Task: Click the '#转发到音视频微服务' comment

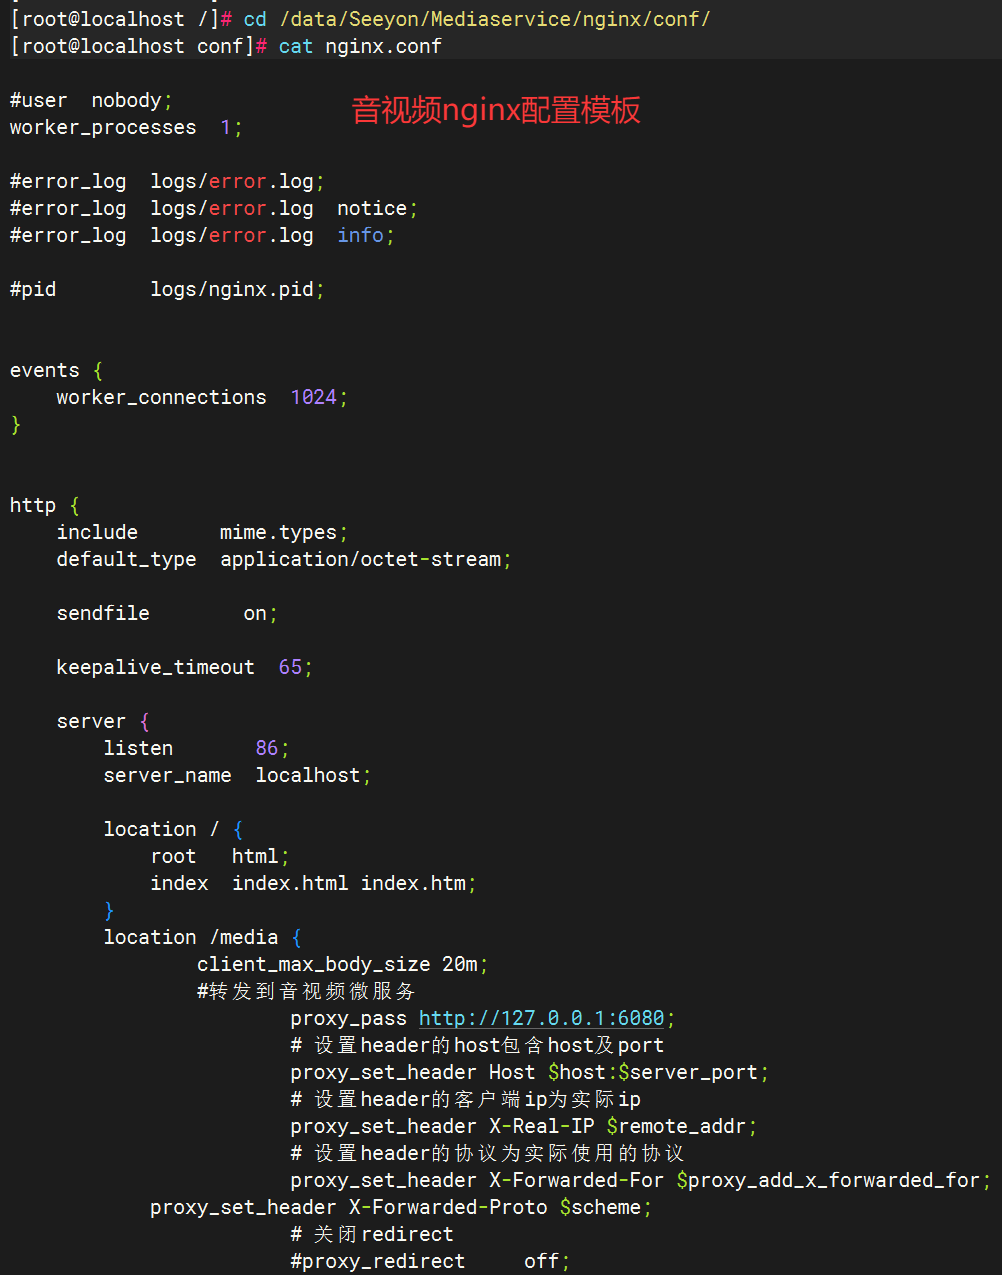Action: tap(306, 991)
